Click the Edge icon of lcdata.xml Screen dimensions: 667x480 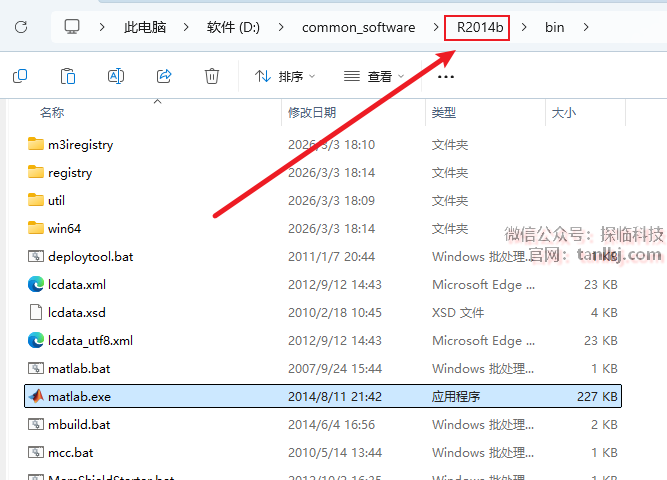tap(36, 284)
